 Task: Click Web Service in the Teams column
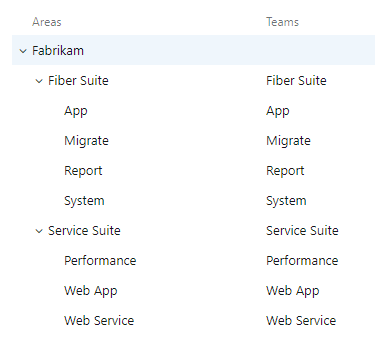pos(301,321)
